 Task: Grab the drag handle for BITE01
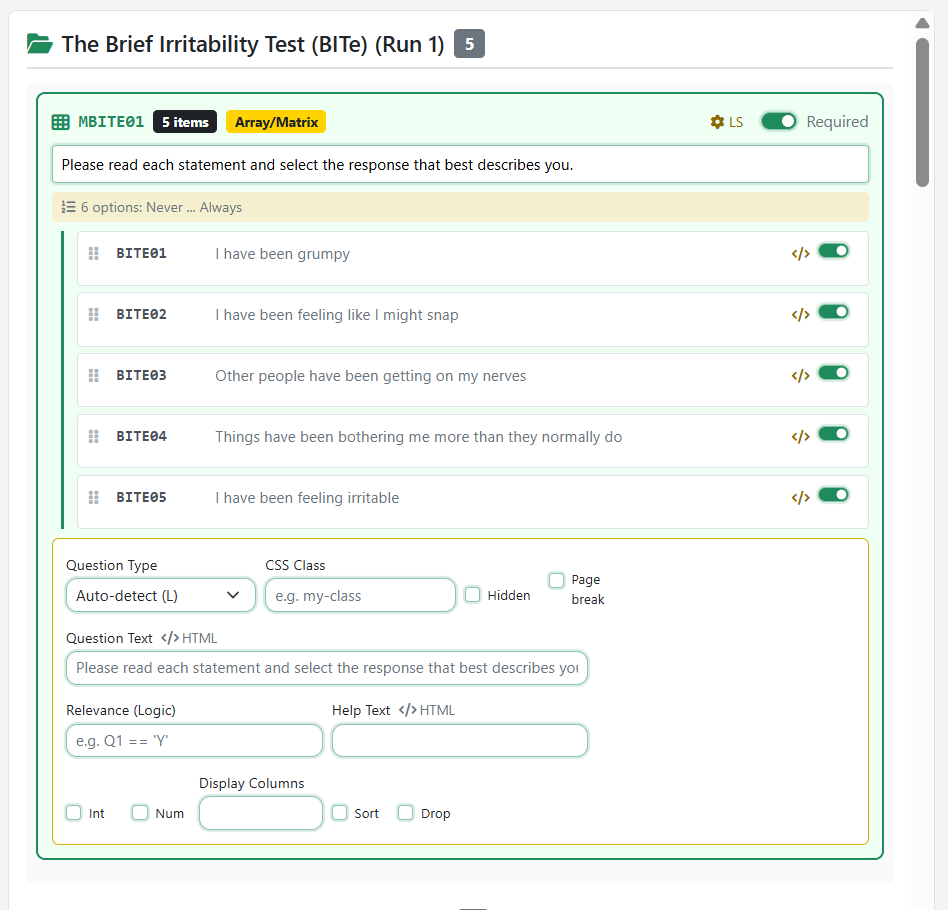[94, 253]
